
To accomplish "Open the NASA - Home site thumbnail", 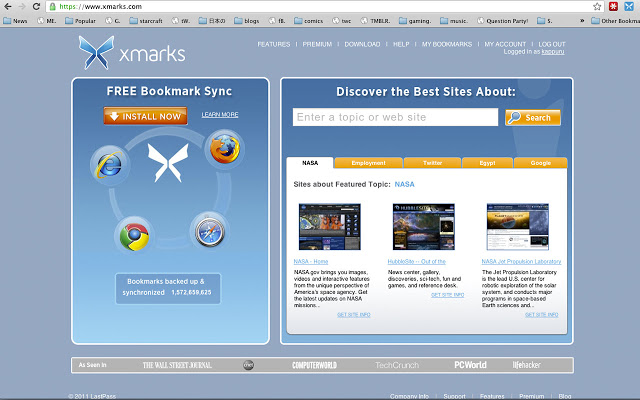I will click(330, 227).
